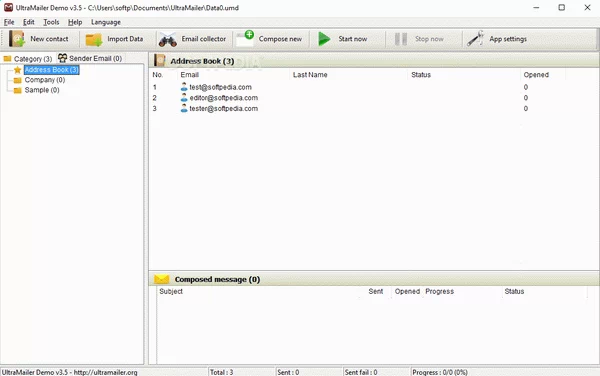This screenshot has width=600, height=376.
Task: Click the composed messages Opened column header
Action: tap(407, 291)
